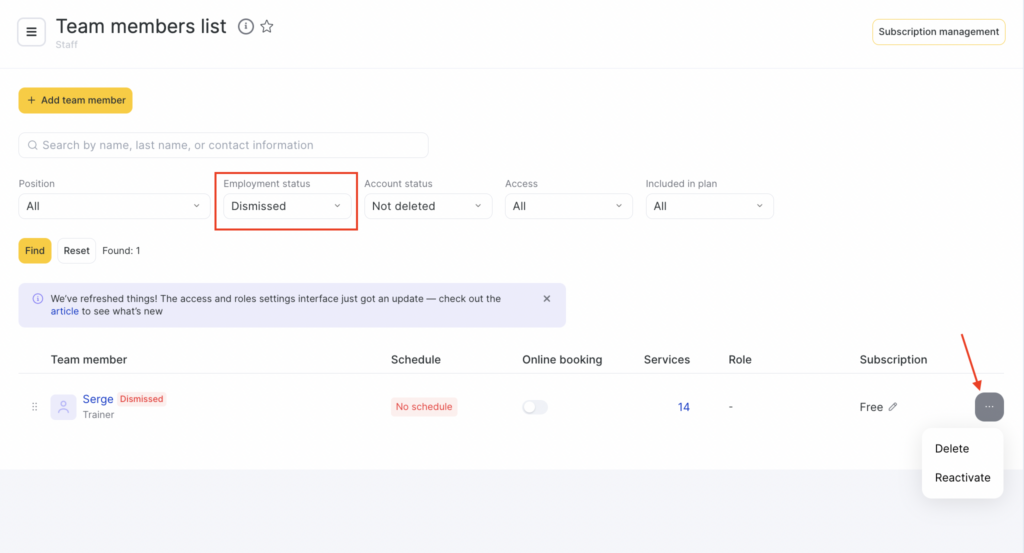The height and width of the screenshot is (553, 1024).
Task: Expand the Position filter dropdown
Action: tap(115, 206)
